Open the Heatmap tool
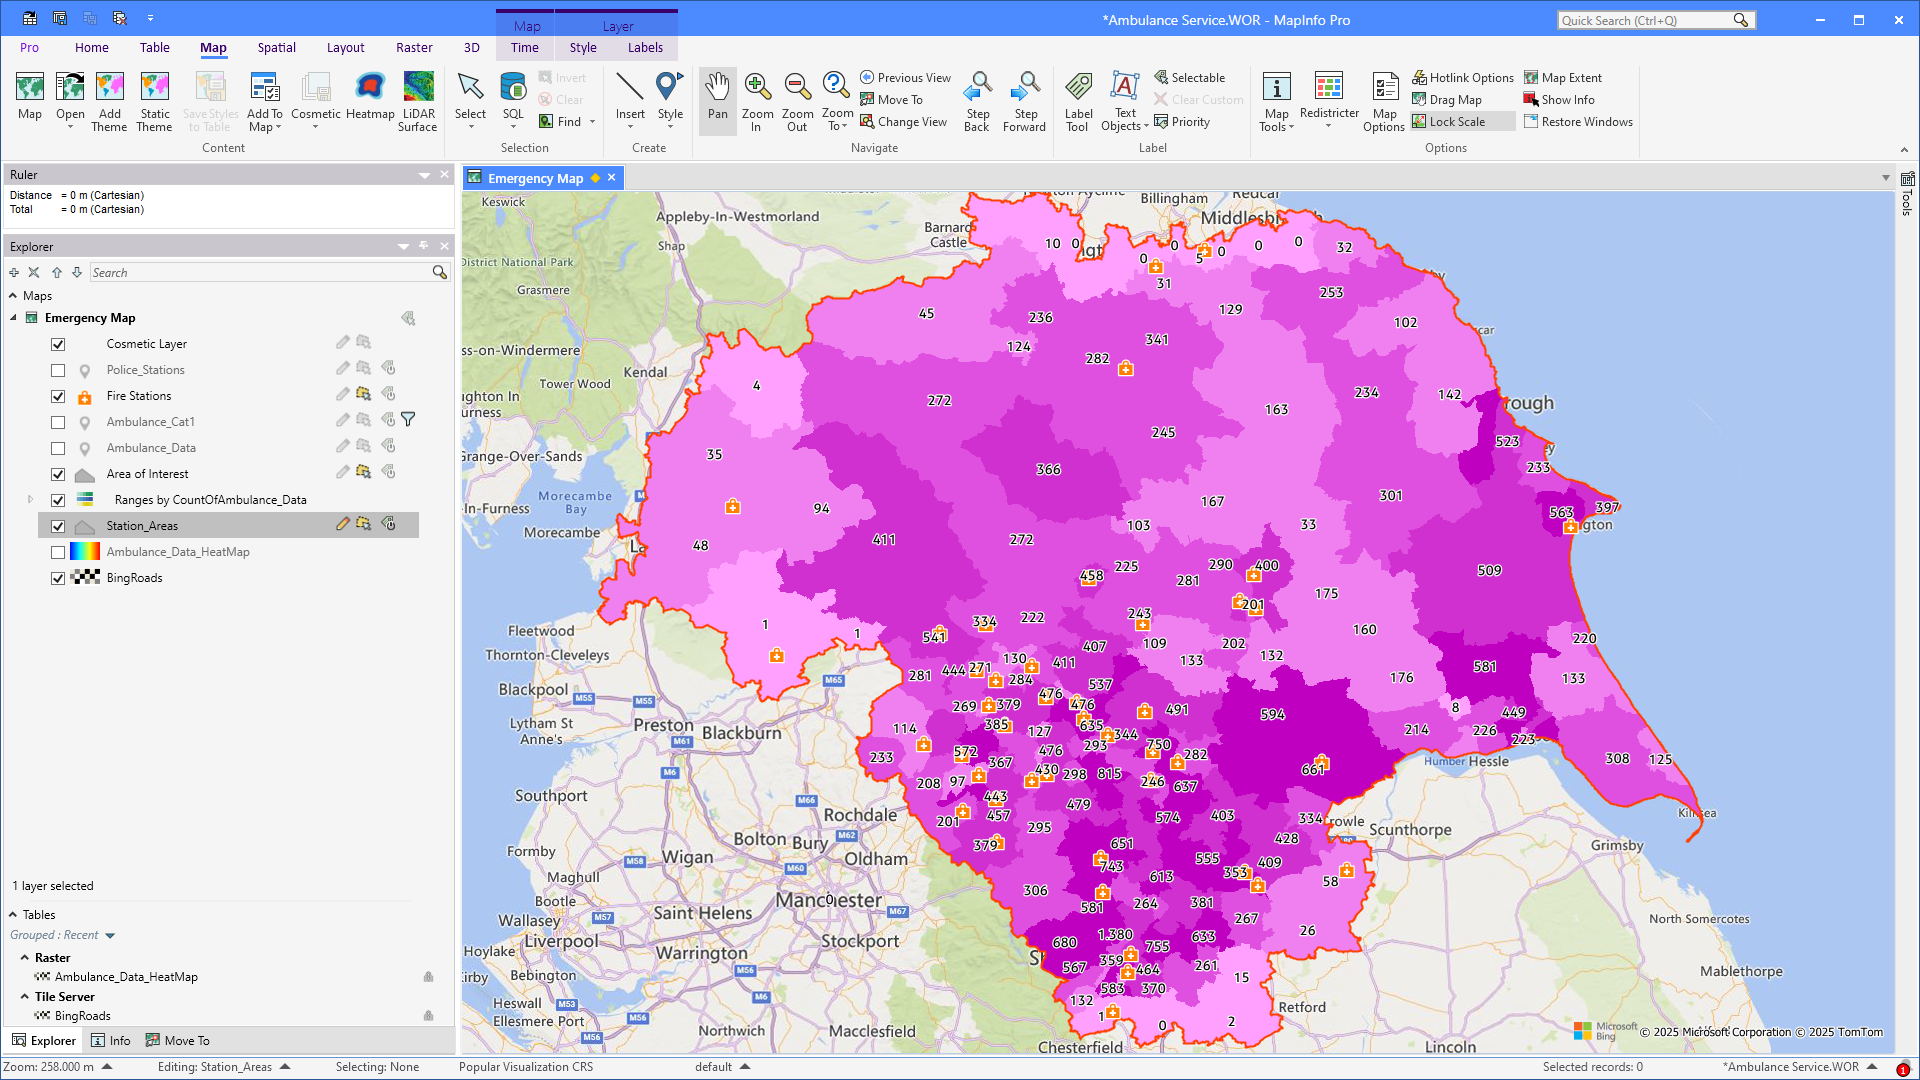 pos(370,99)
